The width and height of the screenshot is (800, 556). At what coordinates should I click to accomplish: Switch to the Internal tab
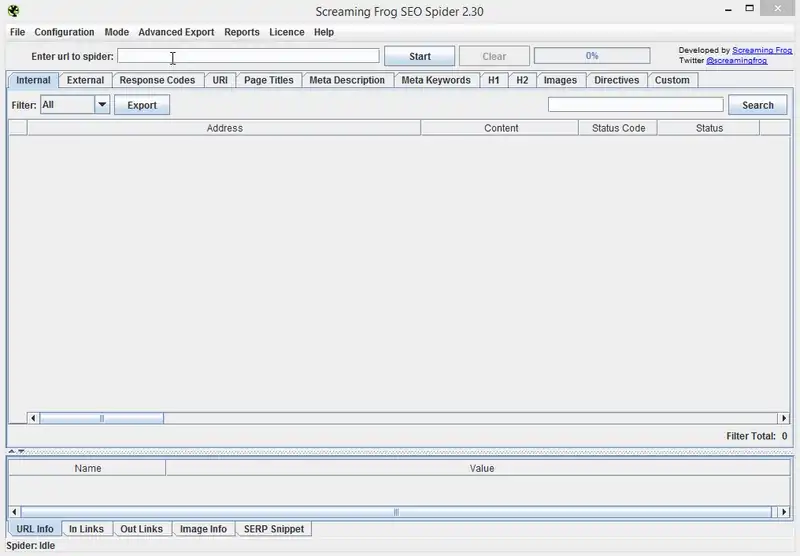pyautogui.click(x=33, y=80)
